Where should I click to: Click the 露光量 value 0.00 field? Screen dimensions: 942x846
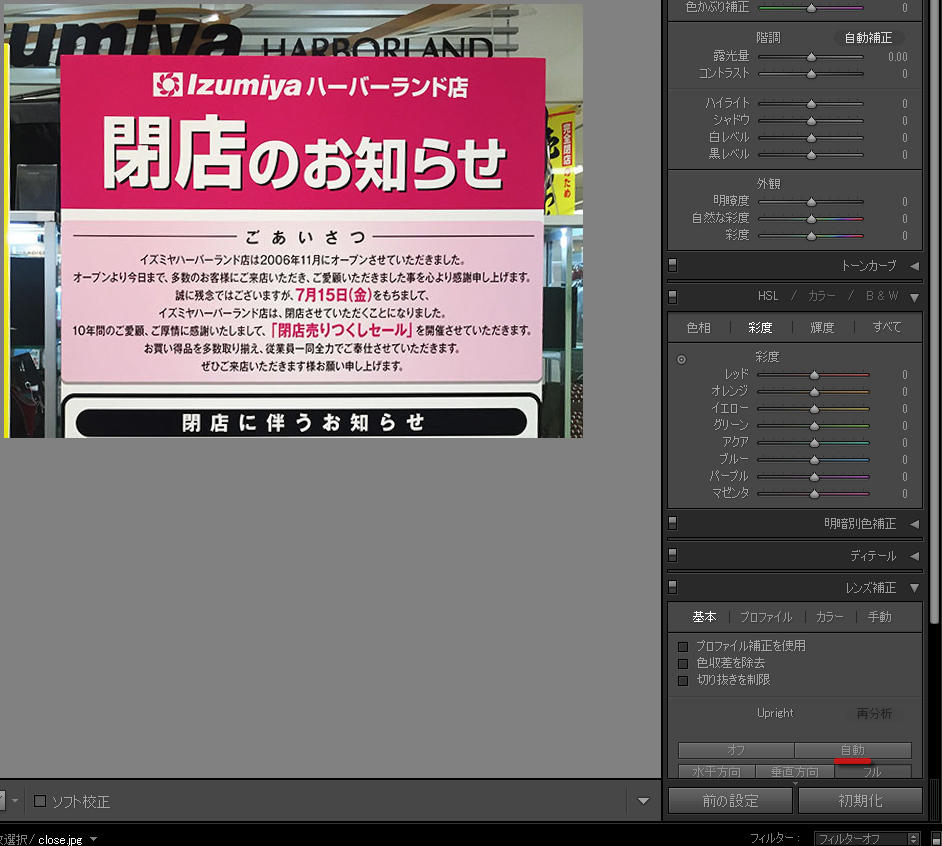pos(898,57)
